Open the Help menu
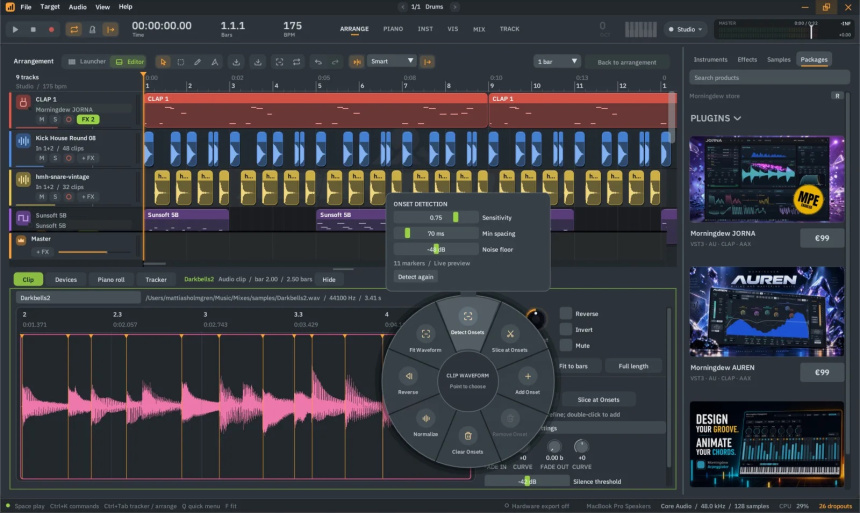Viewport: 860px width, 513px height. pyautogui.click(x=126, y=7)
